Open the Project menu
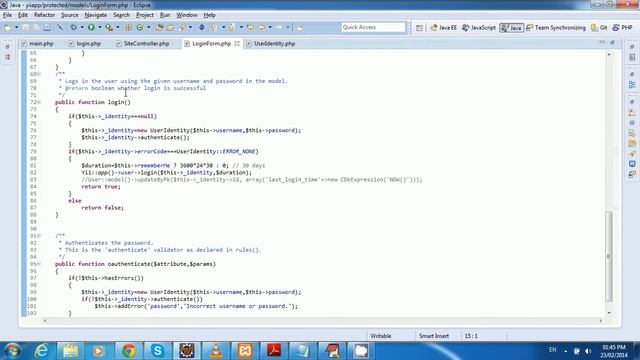The height and width of the screenshot is (360, 640). 145,15
